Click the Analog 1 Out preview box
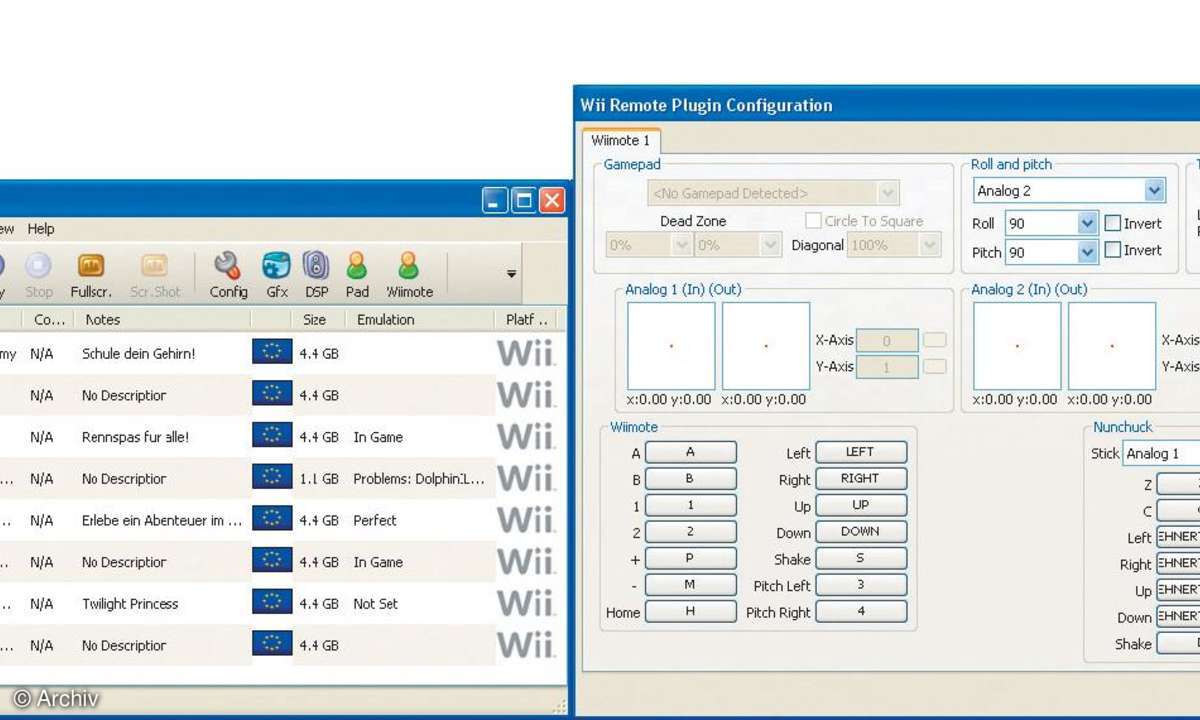Viewport: 1200px width, 720px height. pos(766,346)
